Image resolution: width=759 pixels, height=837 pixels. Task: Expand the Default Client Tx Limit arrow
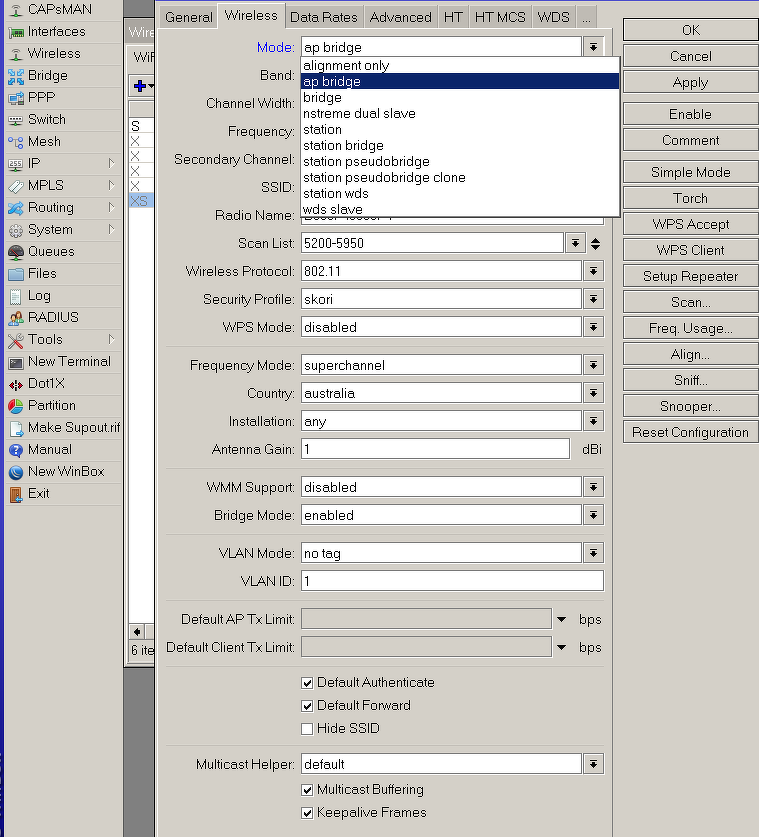point(562,648)
